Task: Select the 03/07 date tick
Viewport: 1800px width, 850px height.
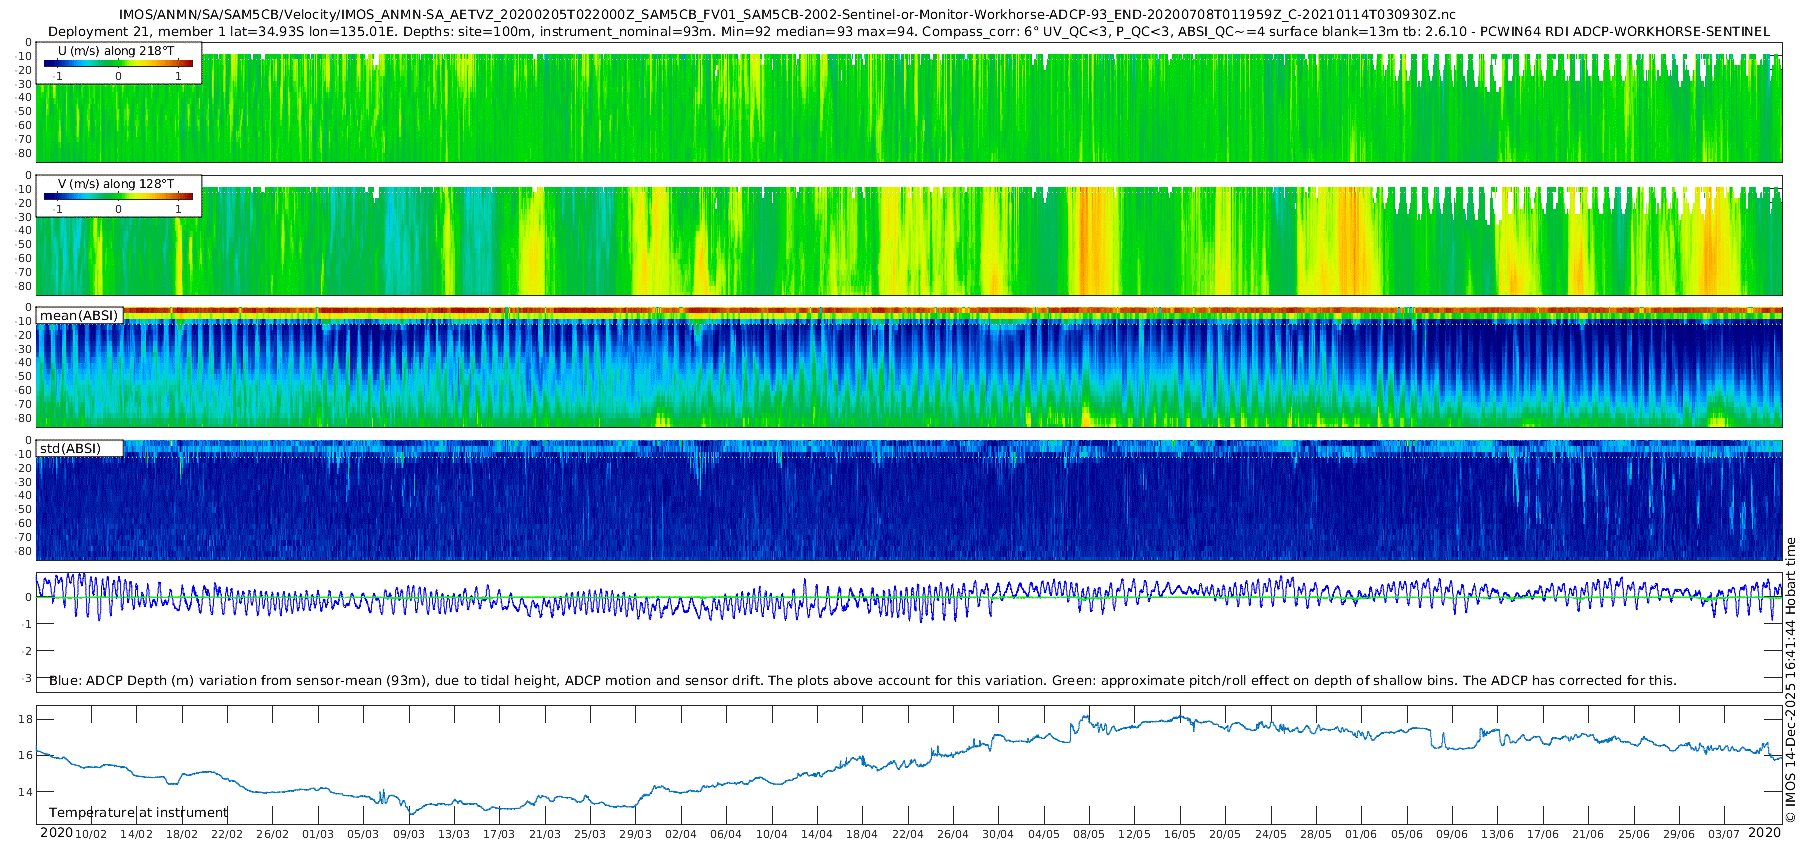Action: point(1724,834)
